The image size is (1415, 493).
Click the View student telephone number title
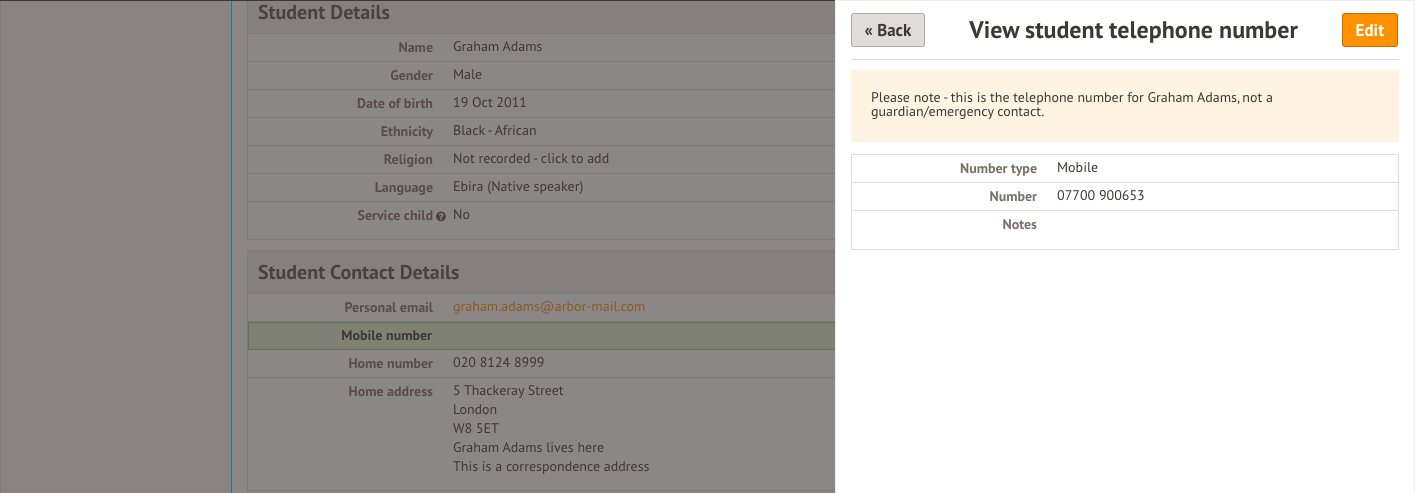click(1133, 30)
